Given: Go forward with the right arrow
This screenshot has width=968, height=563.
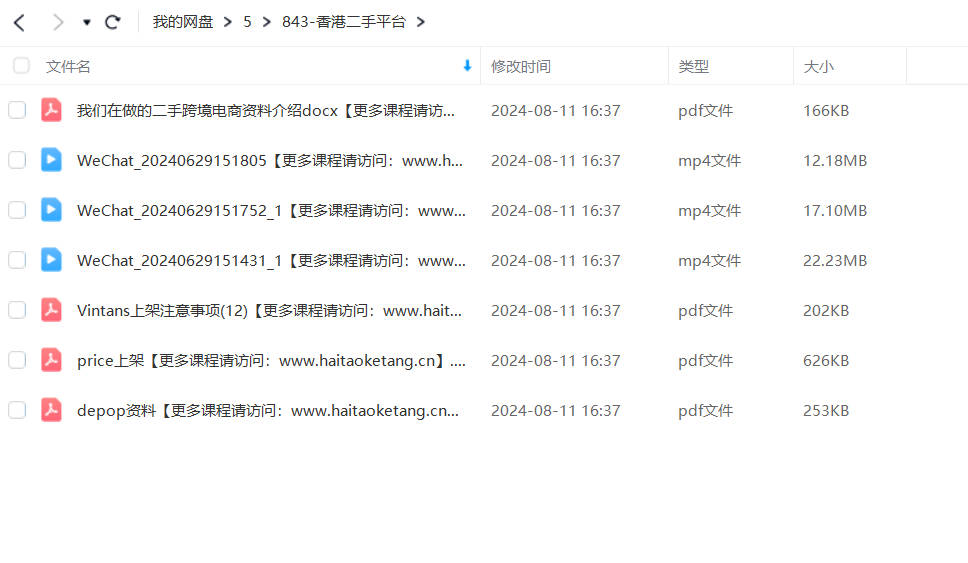Looking at the screenshot, I should pyautogui.click(x=58, y=23).
